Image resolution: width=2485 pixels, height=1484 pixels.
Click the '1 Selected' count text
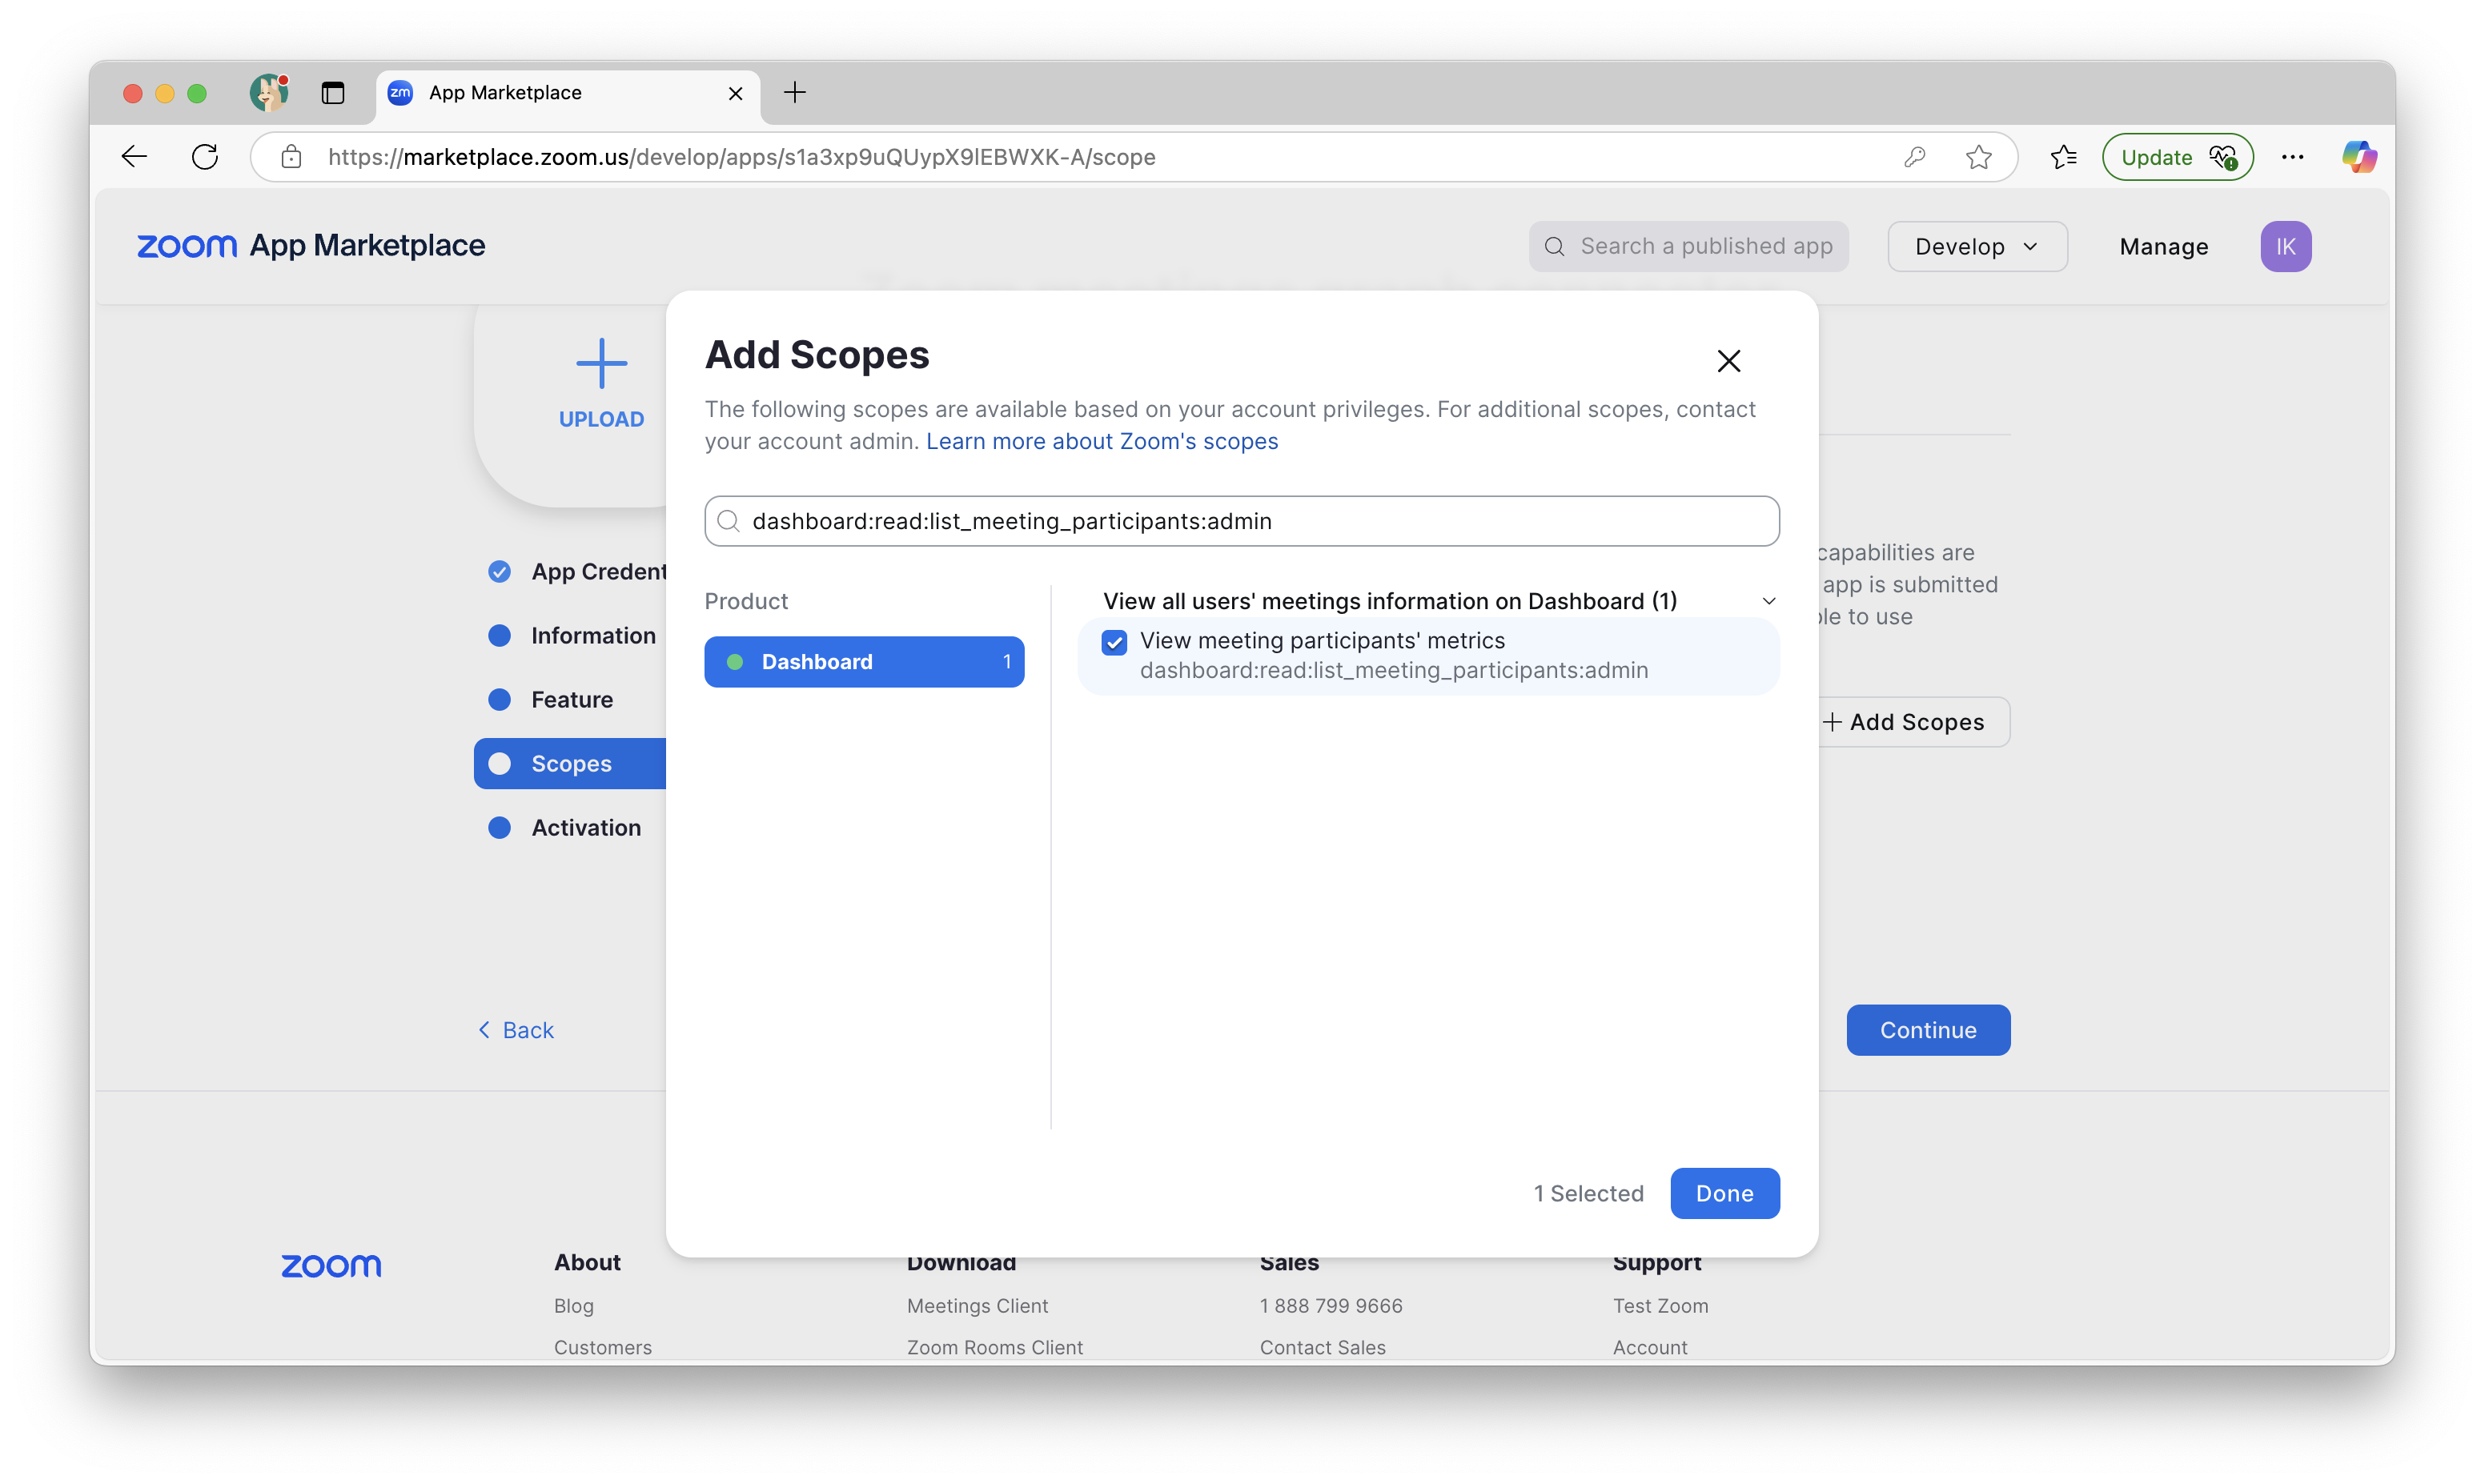click(1588, 1193)
